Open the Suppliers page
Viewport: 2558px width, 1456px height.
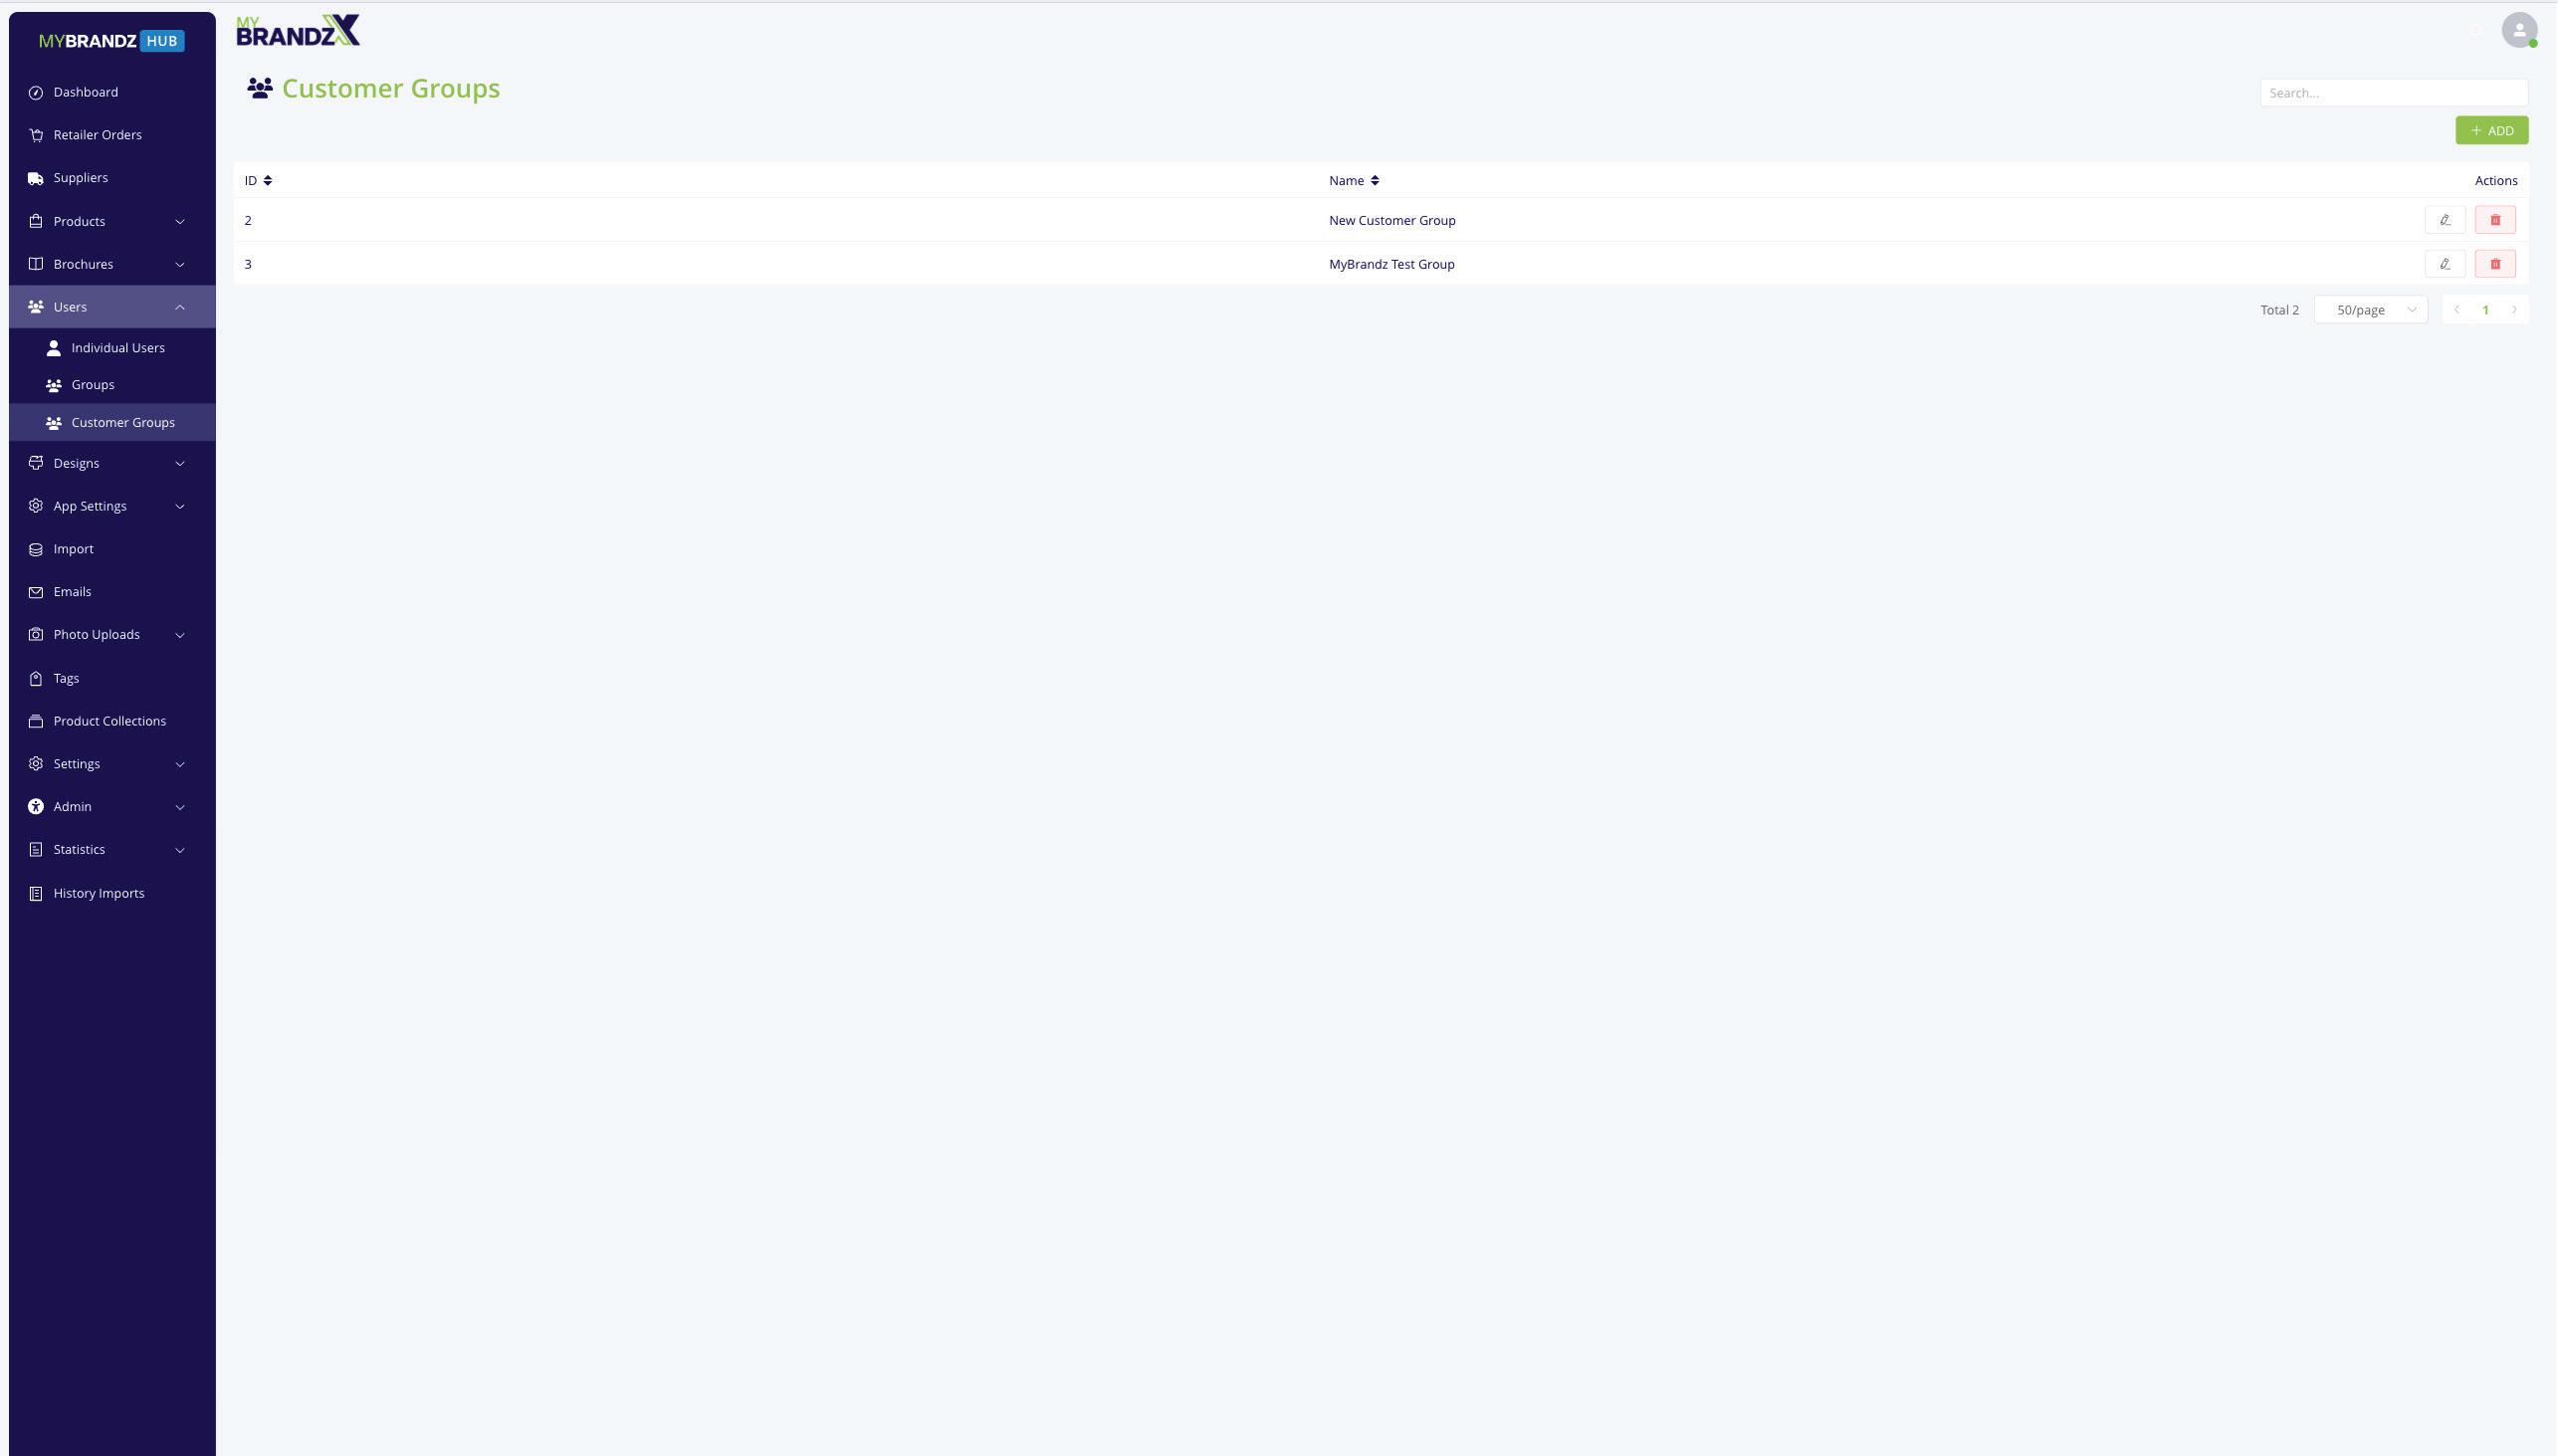coord(80,178)
